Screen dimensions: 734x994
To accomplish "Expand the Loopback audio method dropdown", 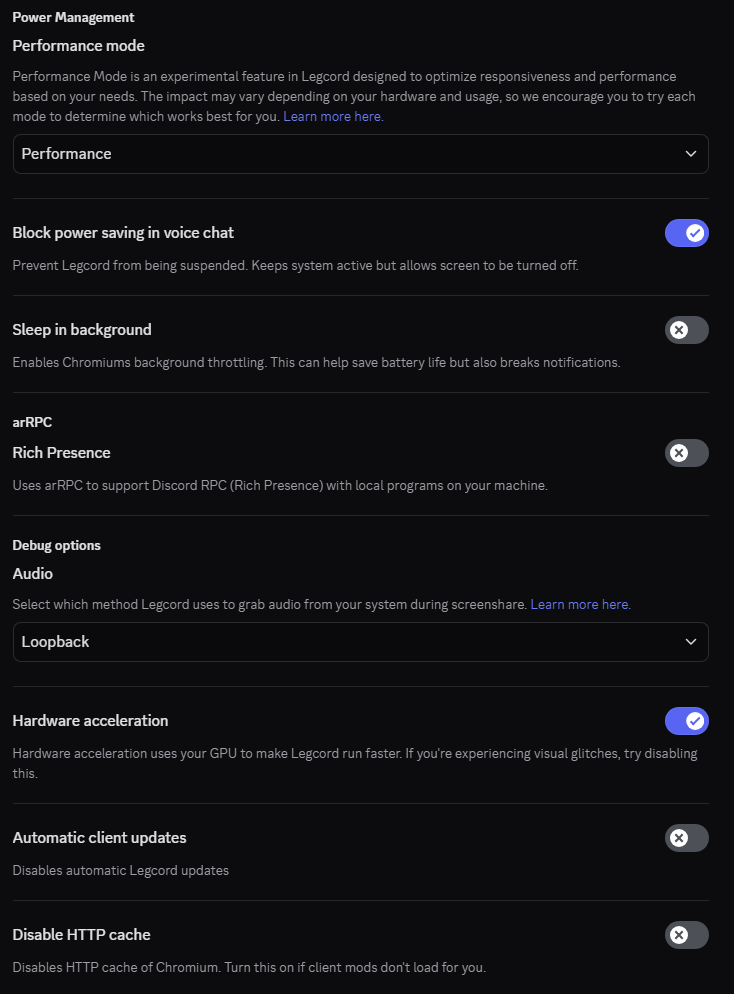I will coord(361,642).
